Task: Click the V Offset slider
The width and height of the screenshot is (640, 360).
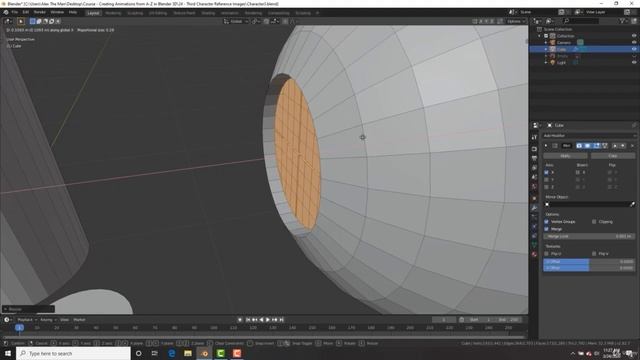Action: pyautogui.click(x=589, y=268)
